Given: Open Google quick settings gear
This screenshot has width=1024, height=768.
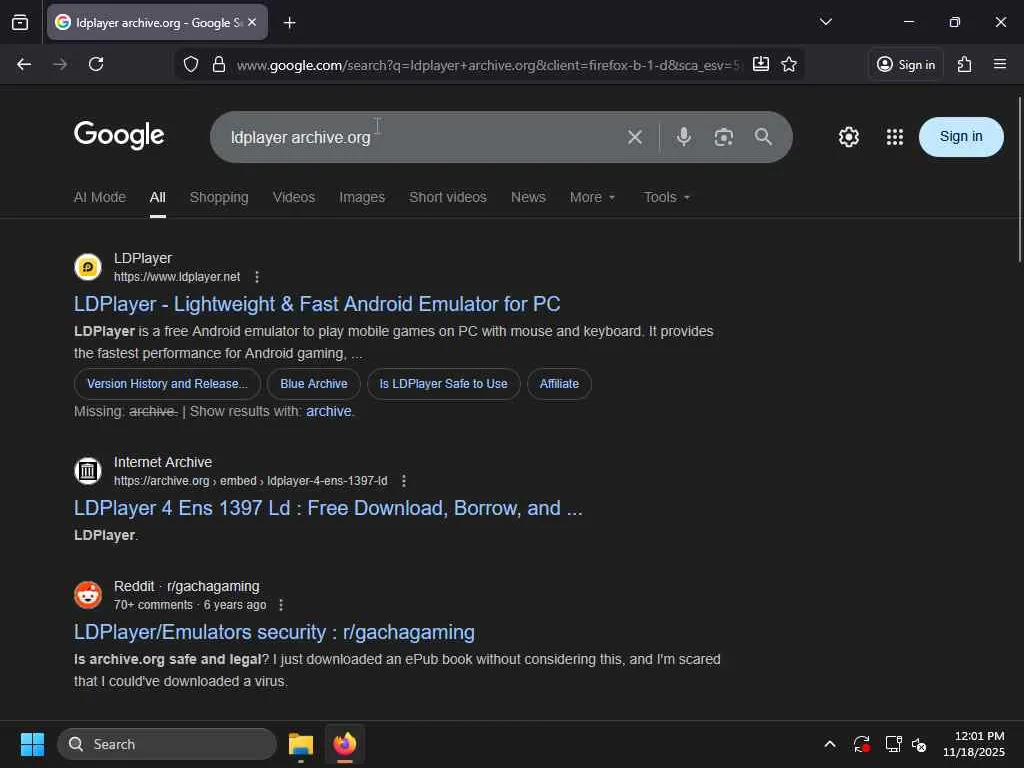Looking at the screenshot, I should click(848, 137).
